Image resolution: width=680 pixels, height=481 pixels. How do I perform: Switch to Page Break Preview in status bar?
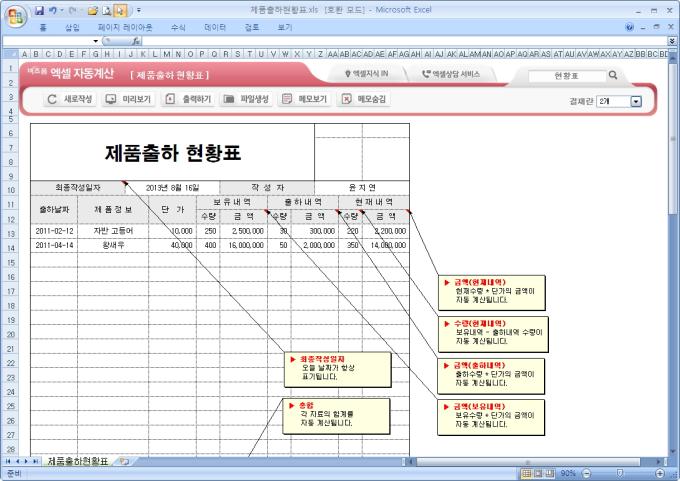(550, 473)
